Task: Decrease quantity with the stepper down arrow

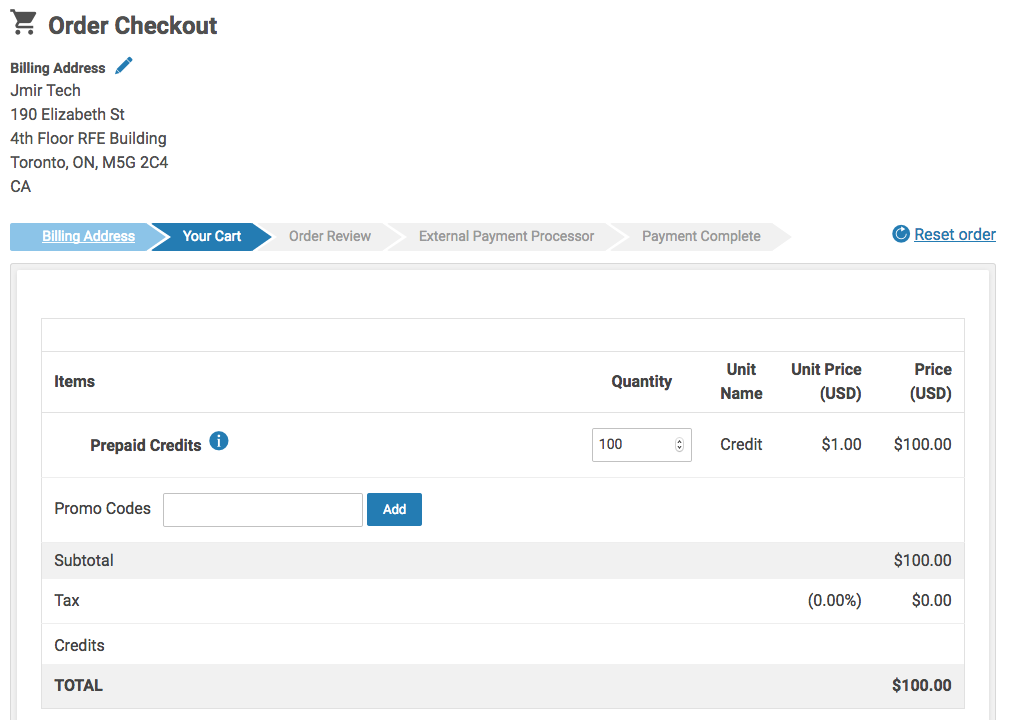Action: 680,449
